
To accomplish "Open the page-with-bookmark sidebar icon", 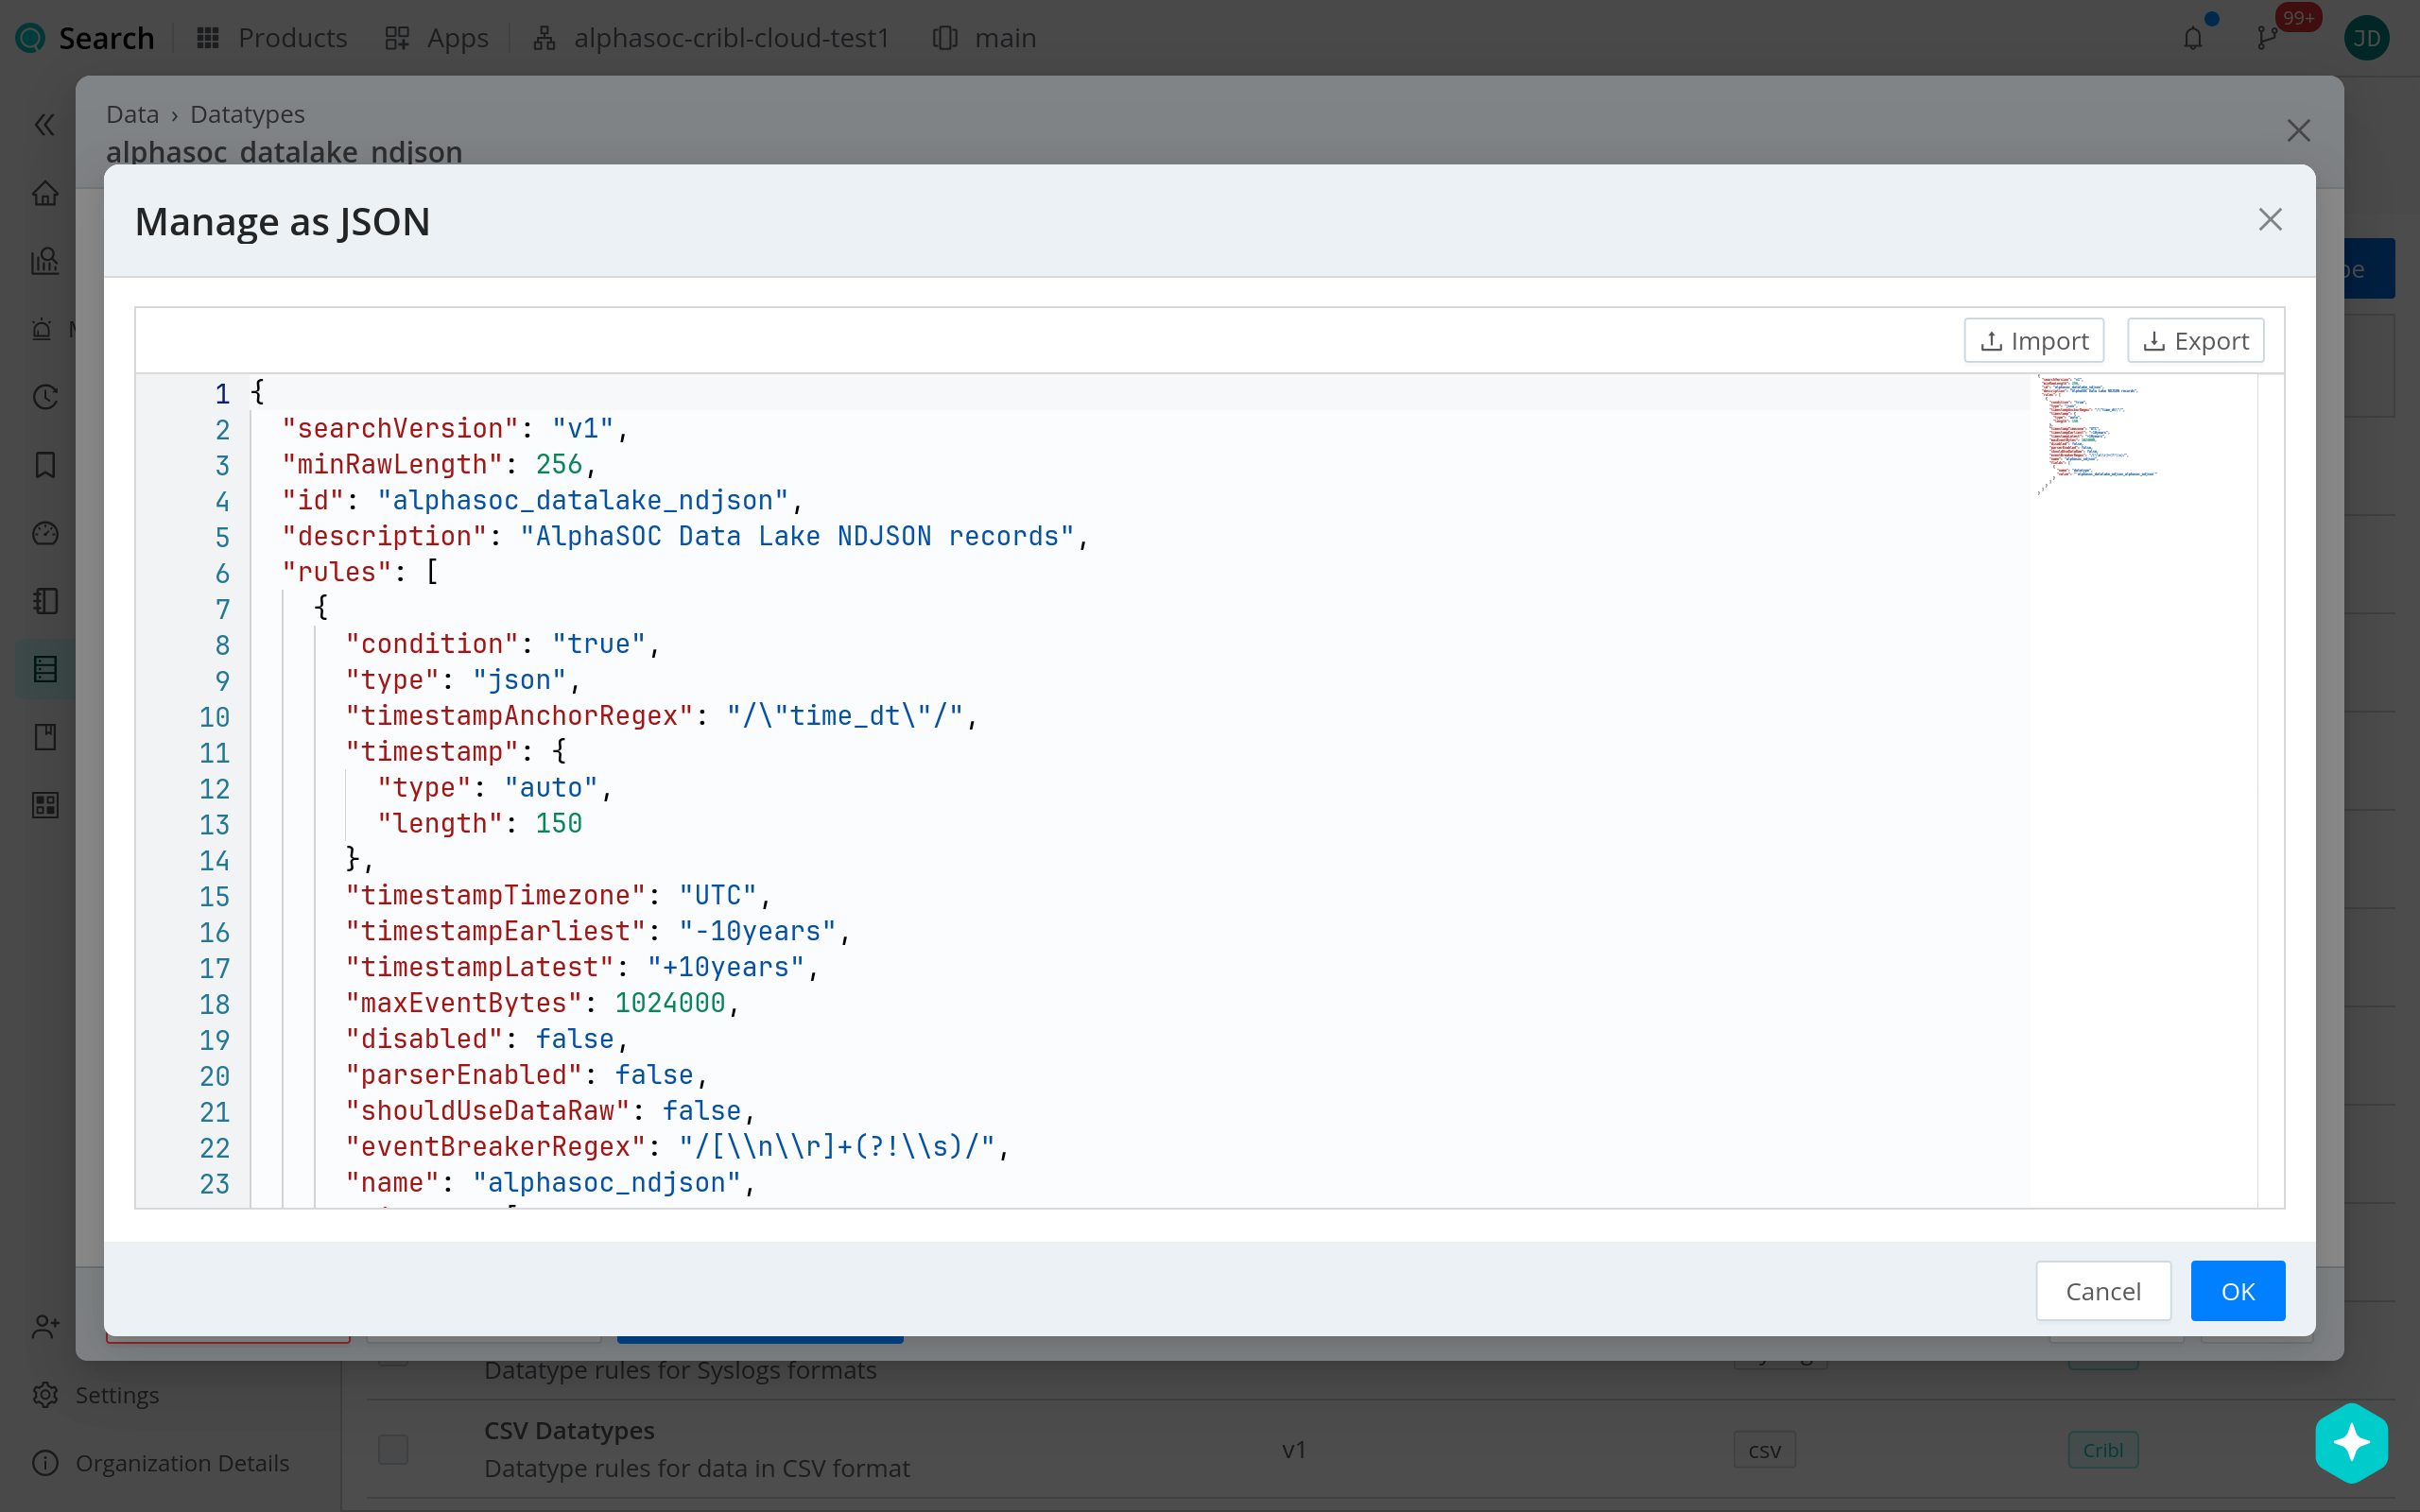I will (x=45, y=737).
